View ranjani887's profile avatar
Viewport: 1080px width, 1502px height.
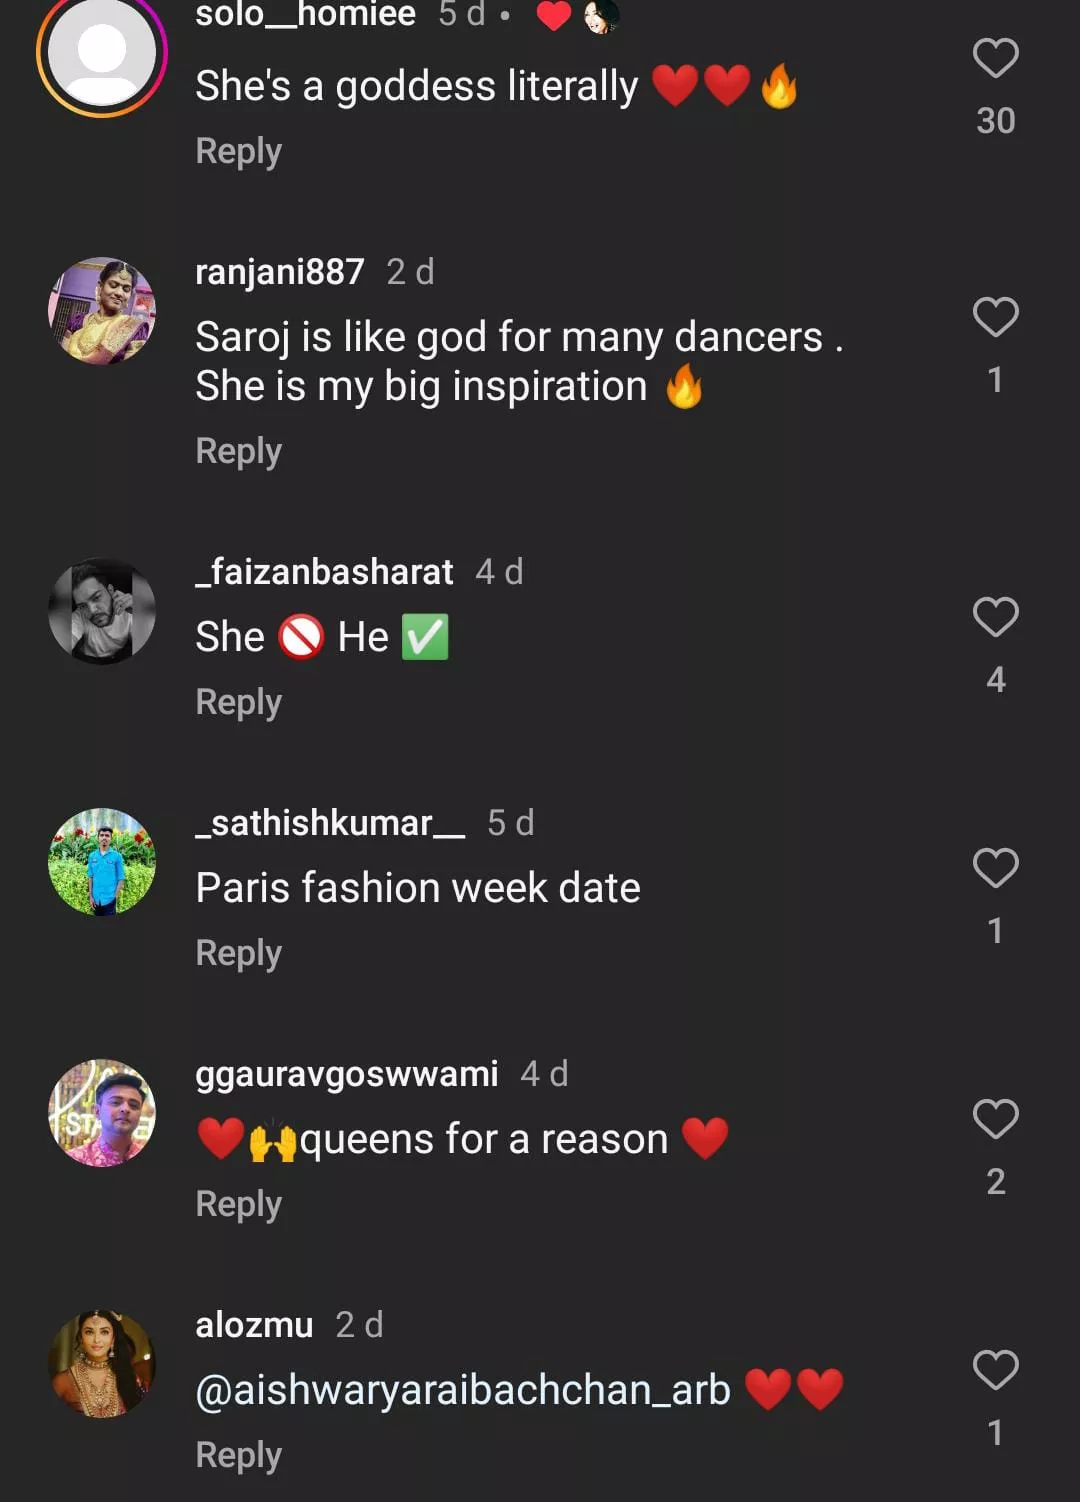(x=102, y=311)
